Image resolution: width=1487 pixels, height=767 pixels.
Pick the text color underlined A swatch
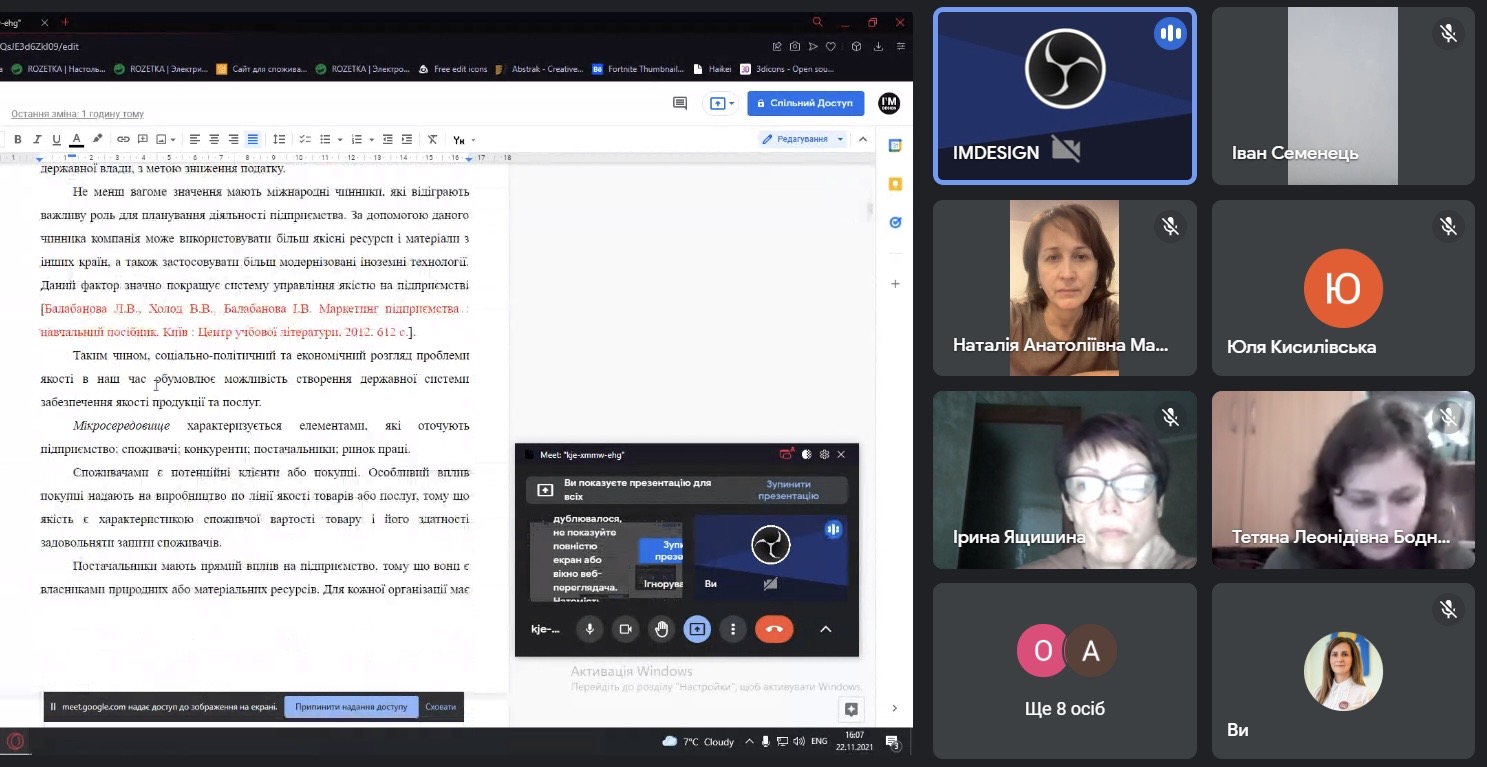76,139
